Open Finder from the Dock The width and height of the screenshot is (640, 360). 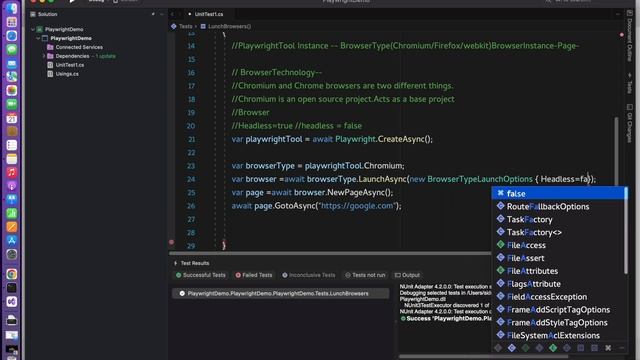pos(11,8)
